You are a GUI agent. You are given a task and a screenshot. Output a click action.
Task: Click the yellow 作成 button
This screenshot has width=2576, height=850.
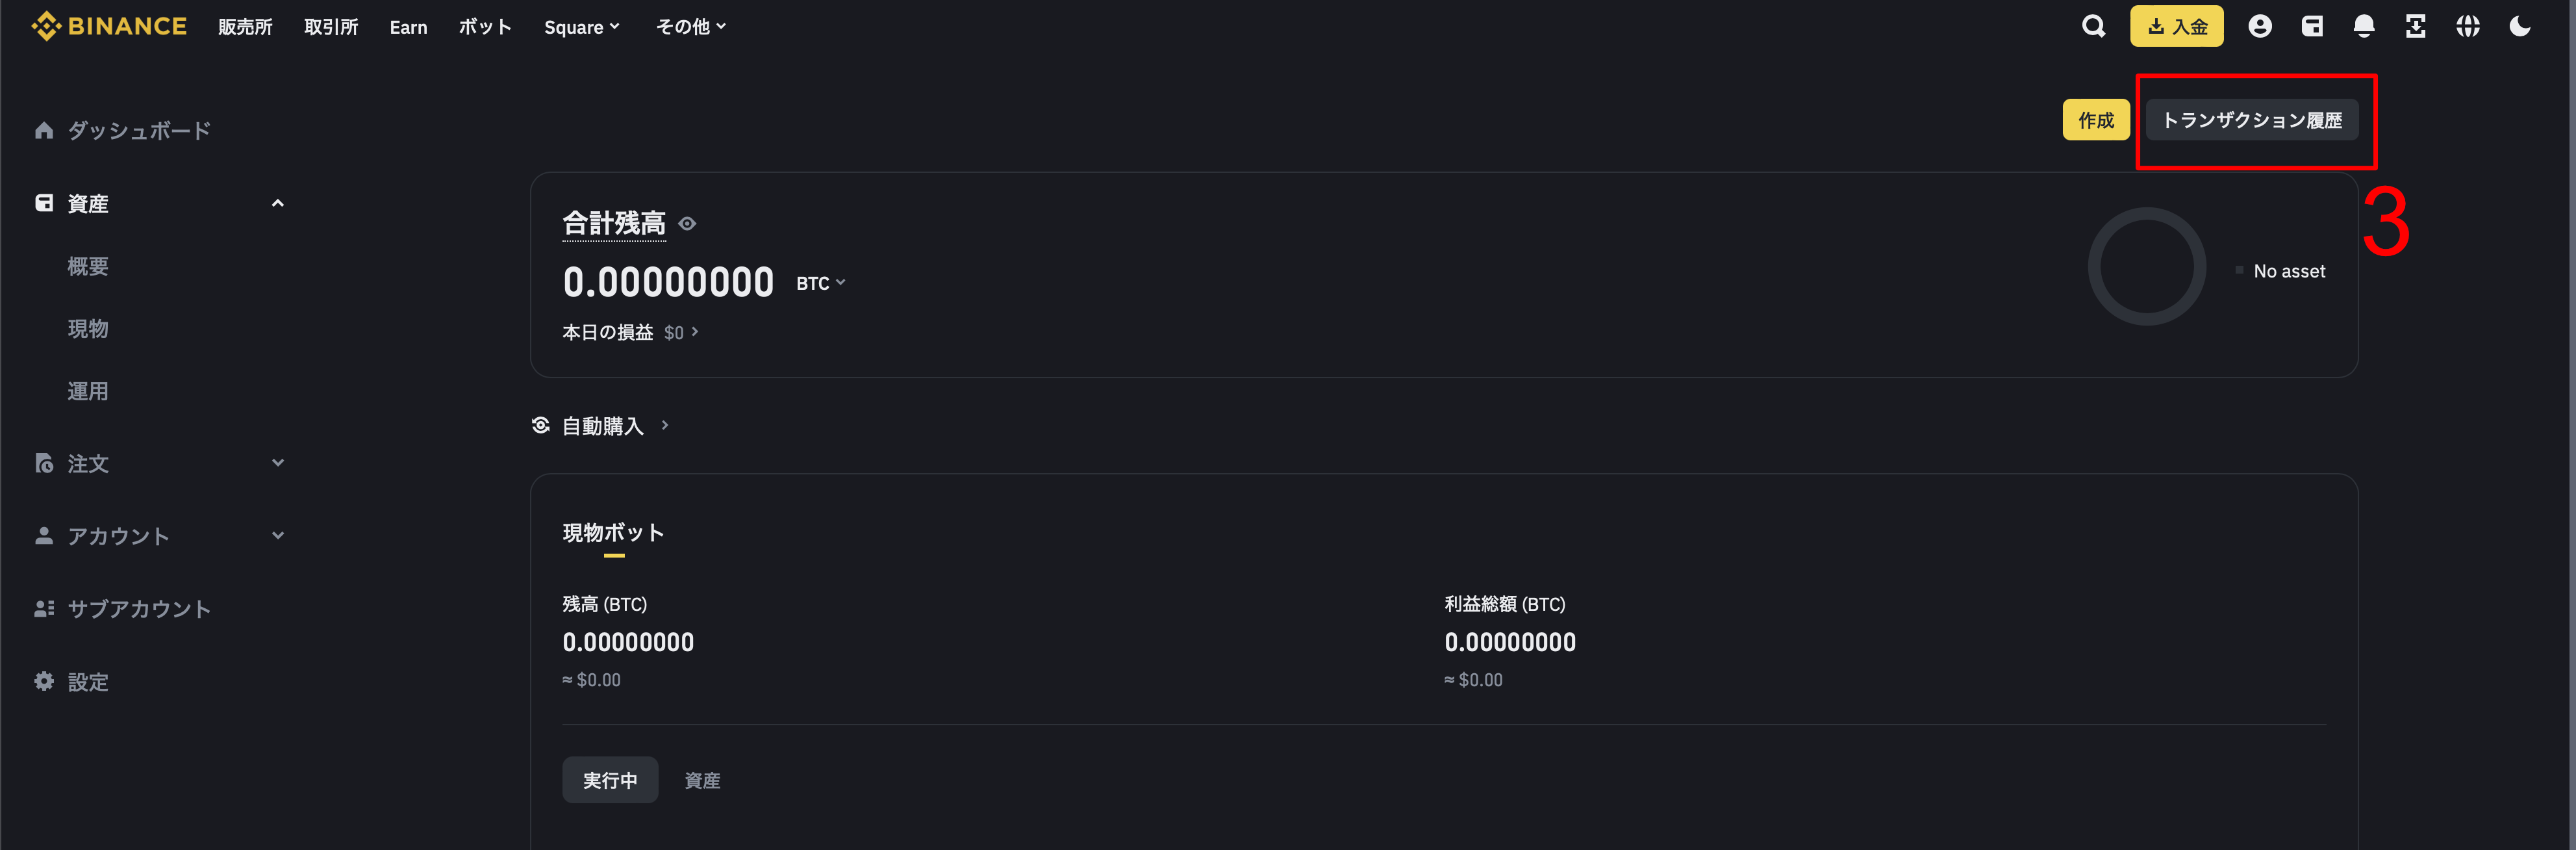tap(2096, 120)
